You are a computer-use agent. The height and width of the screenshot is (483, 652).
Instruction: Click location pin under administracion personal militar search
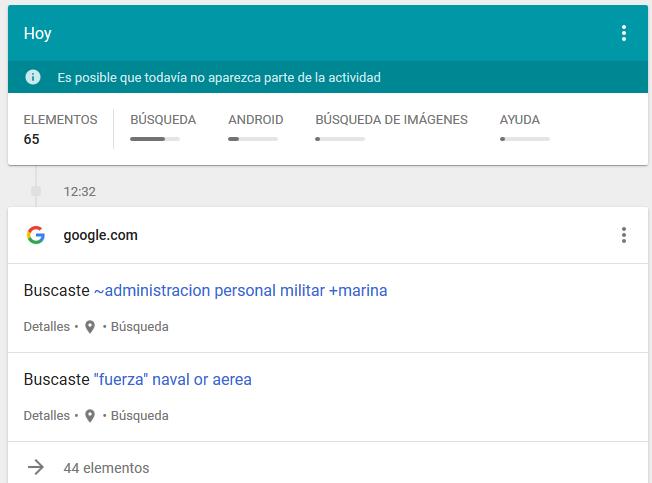pos(90,327)
